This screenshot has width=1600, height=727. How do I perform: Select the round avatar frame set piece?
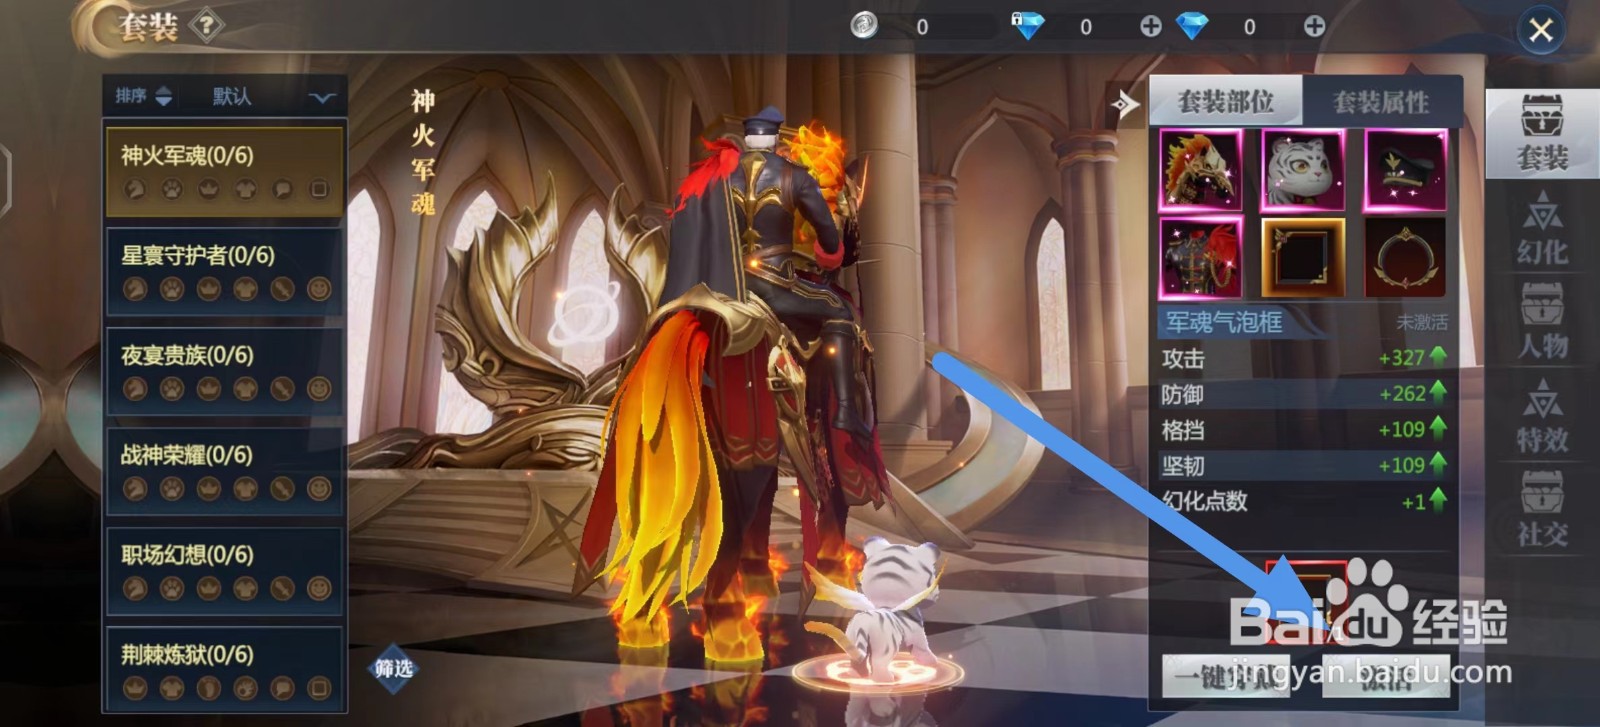1405,258
